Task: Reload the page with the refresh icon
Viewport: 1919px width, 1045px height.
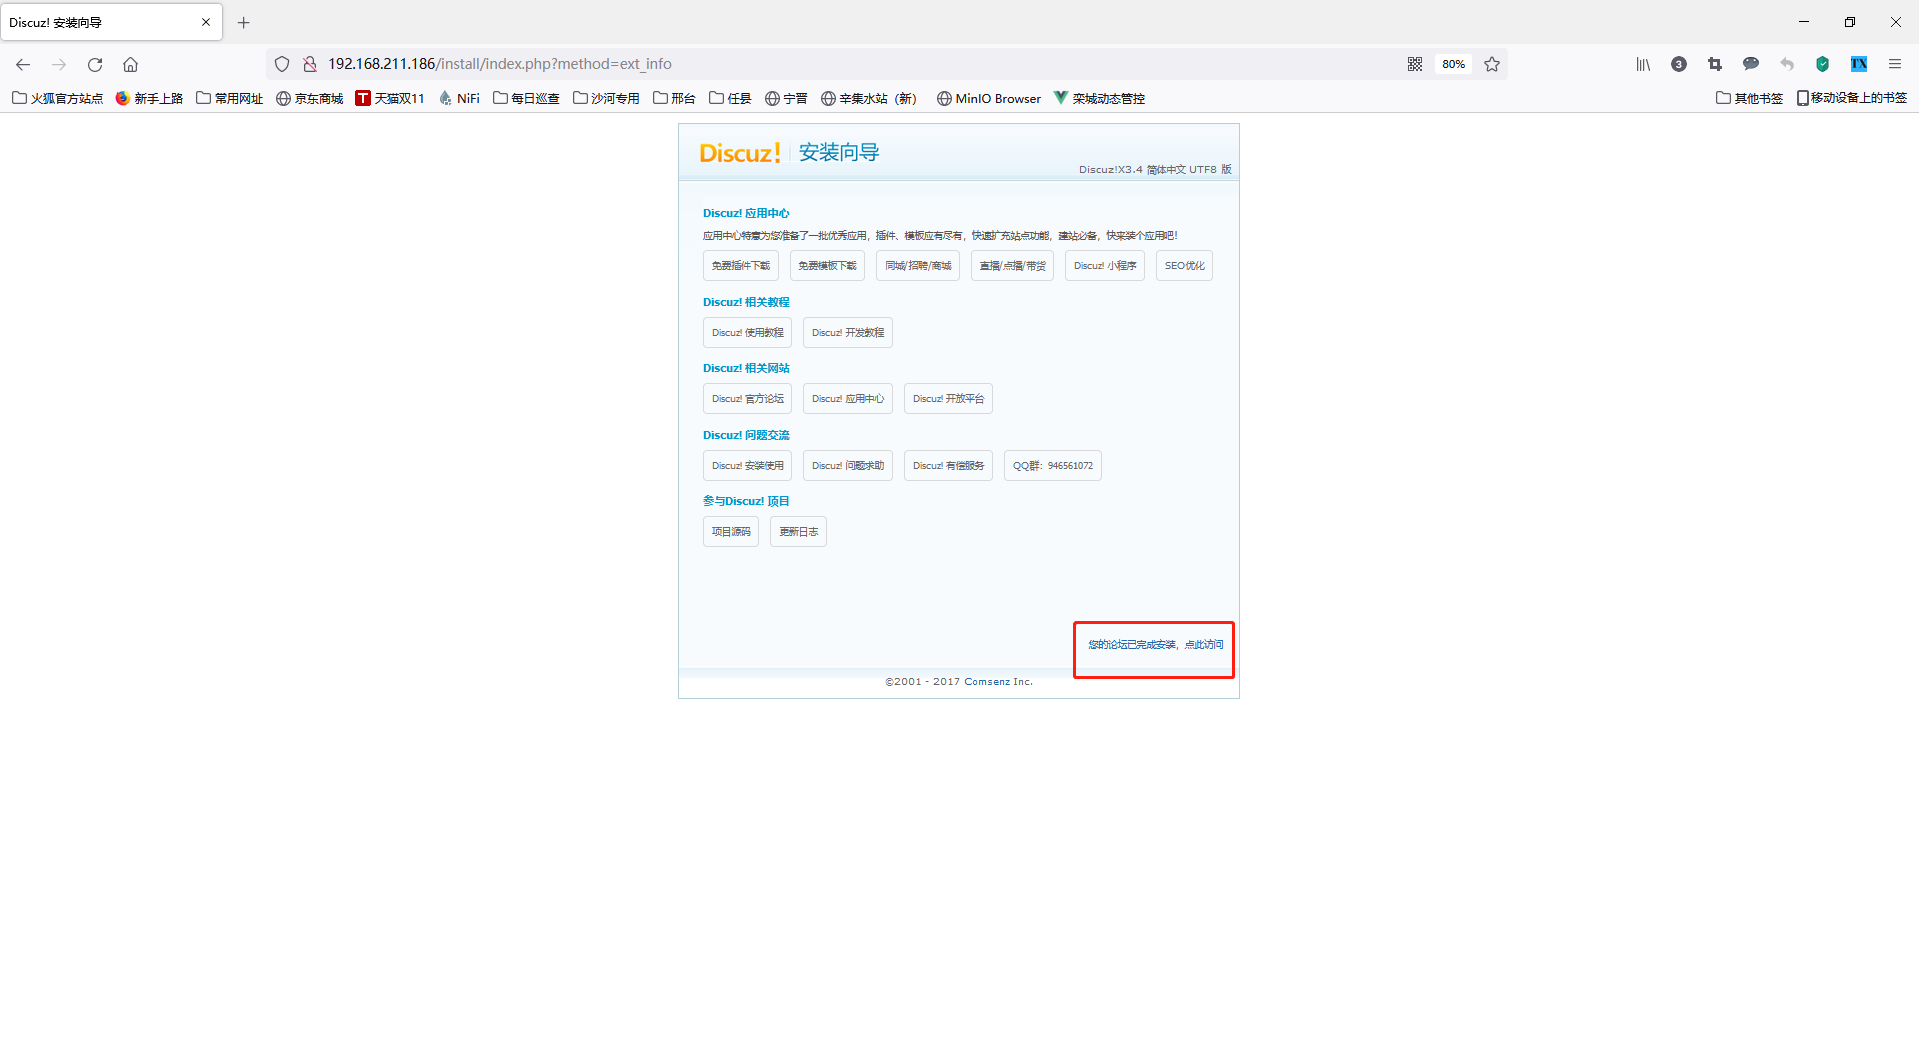Action: coord(95,64)
